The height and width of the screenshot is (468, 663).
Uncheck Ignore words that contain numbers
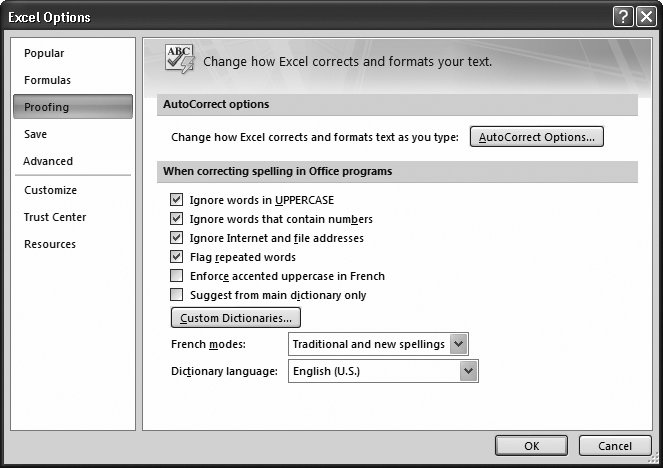click(x=177, y=219)
